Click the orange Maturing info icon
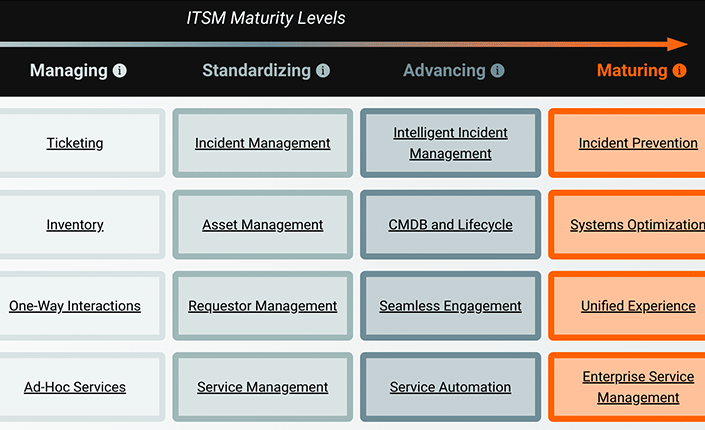The width and height of the screenshot is (705, 430). pos(679,71)
